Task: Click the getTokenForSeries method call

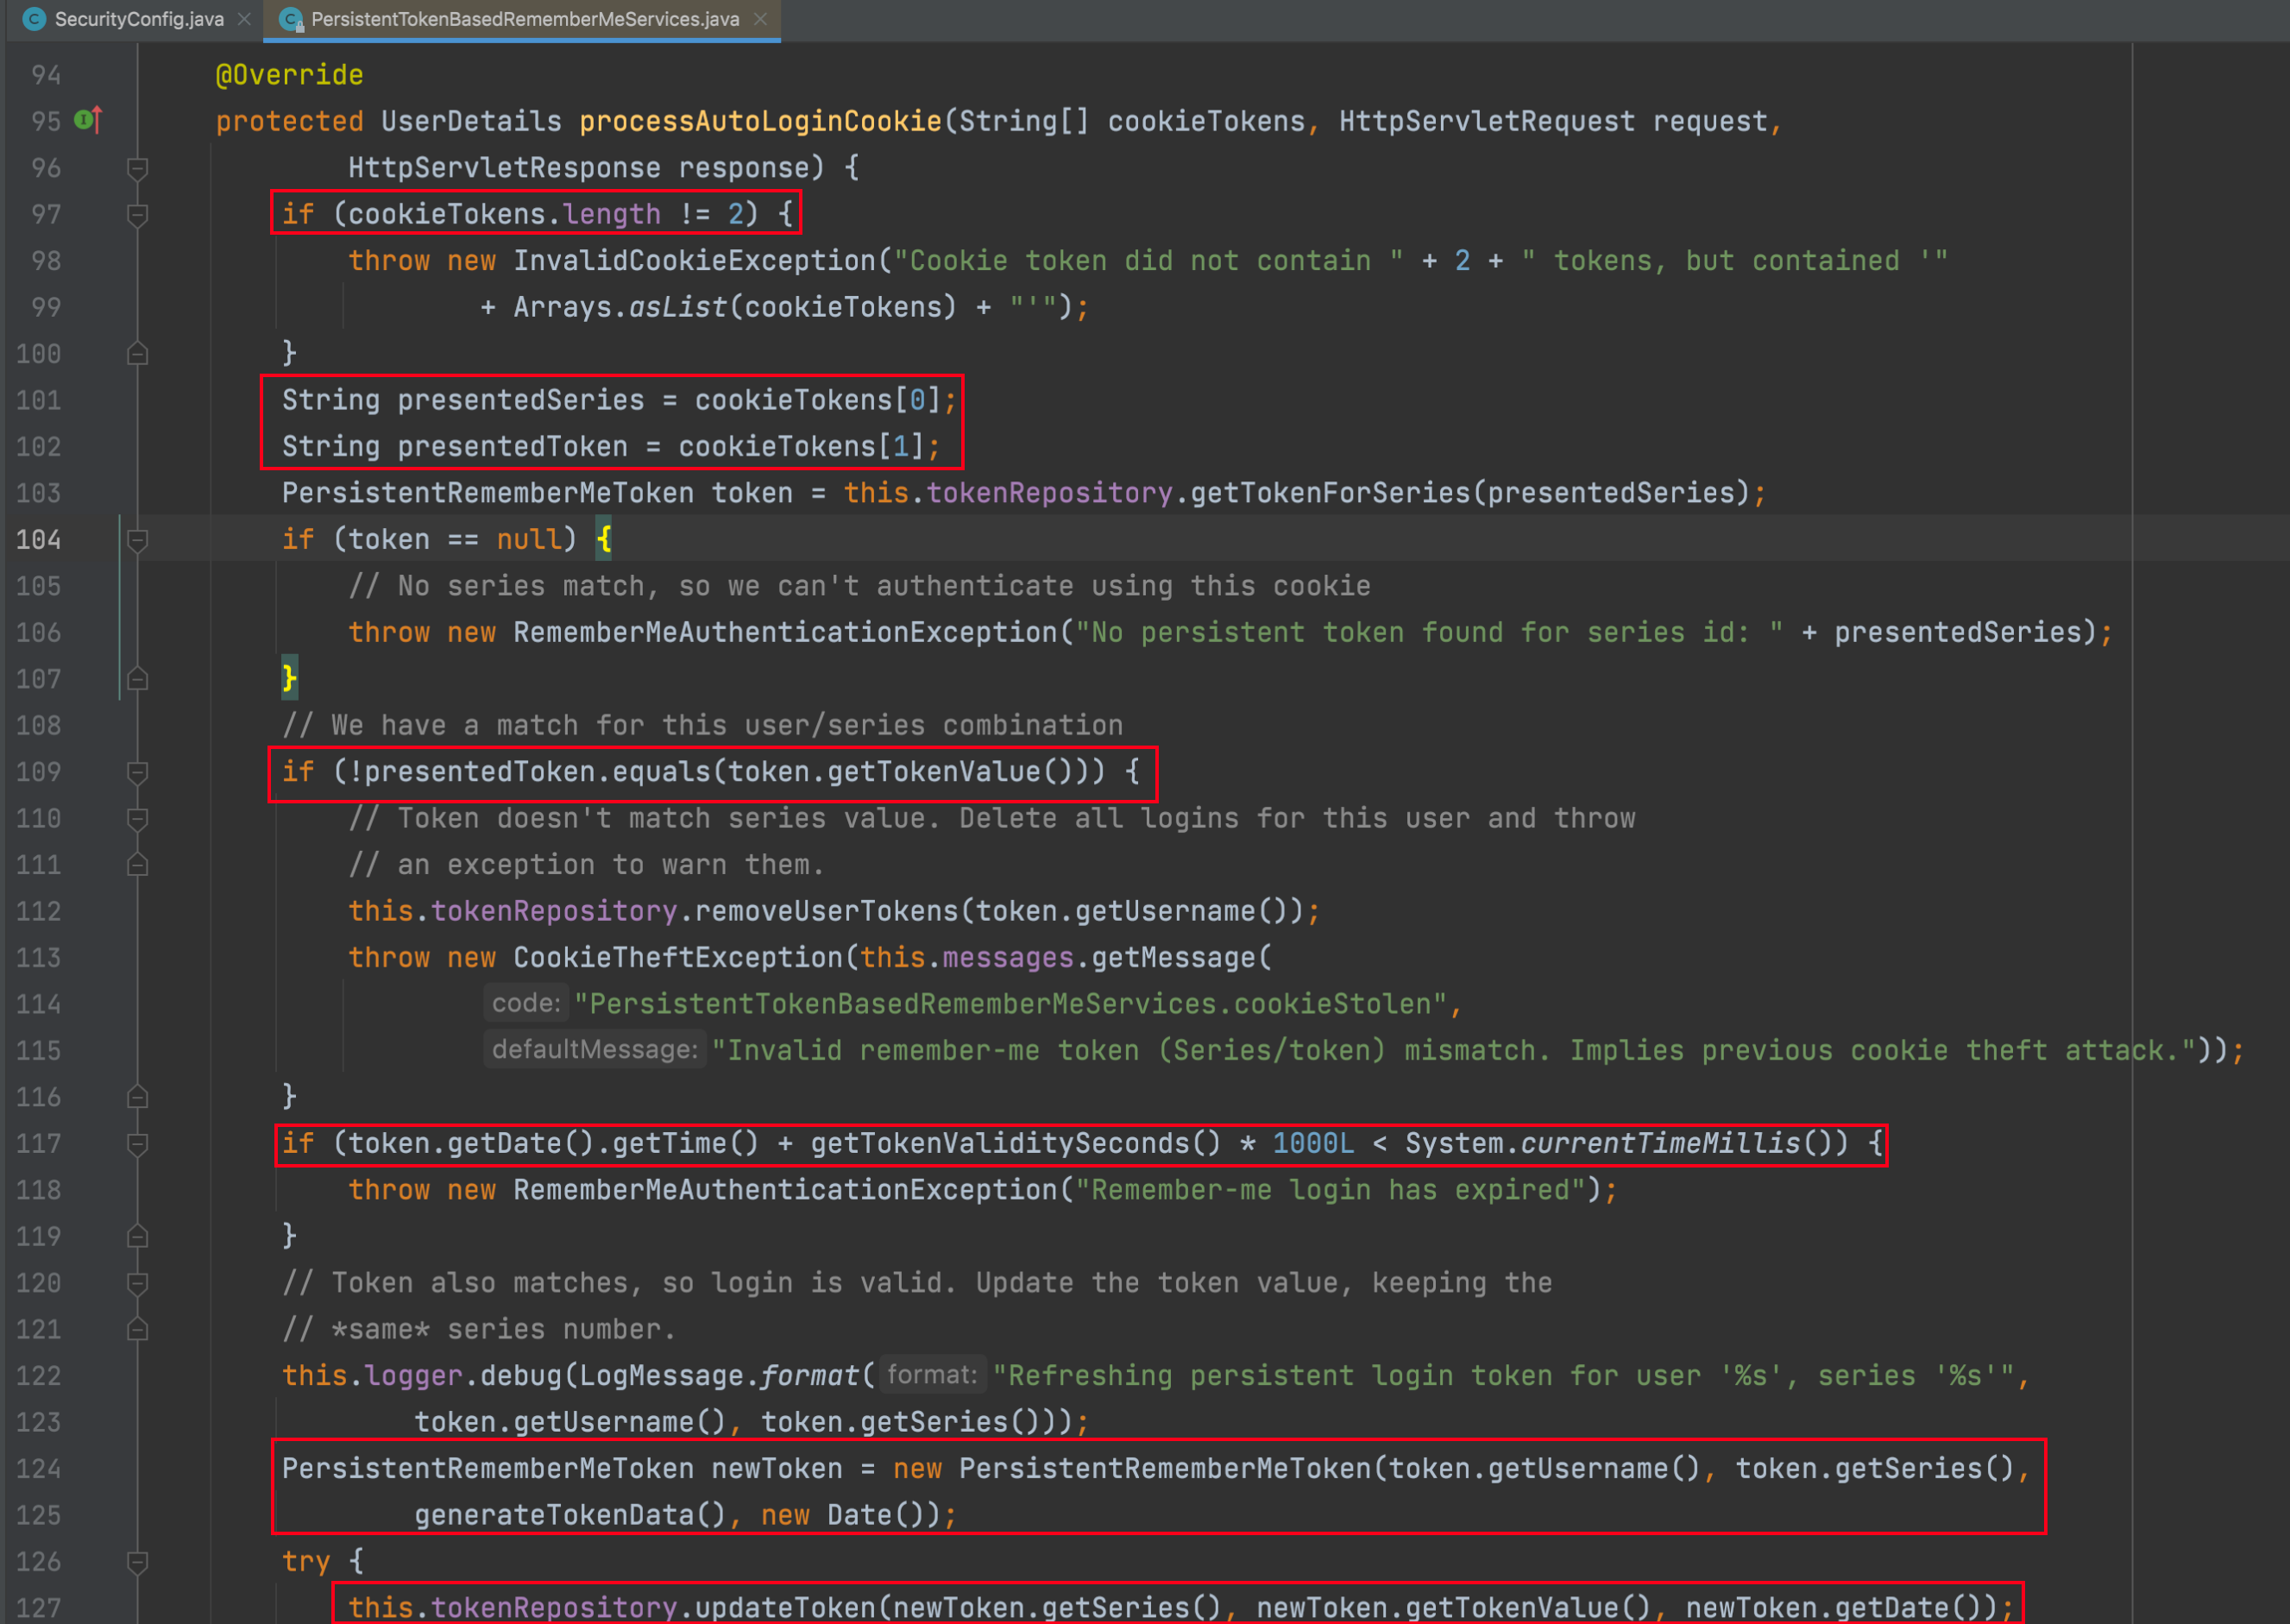Action: [x=1331, y=493]
